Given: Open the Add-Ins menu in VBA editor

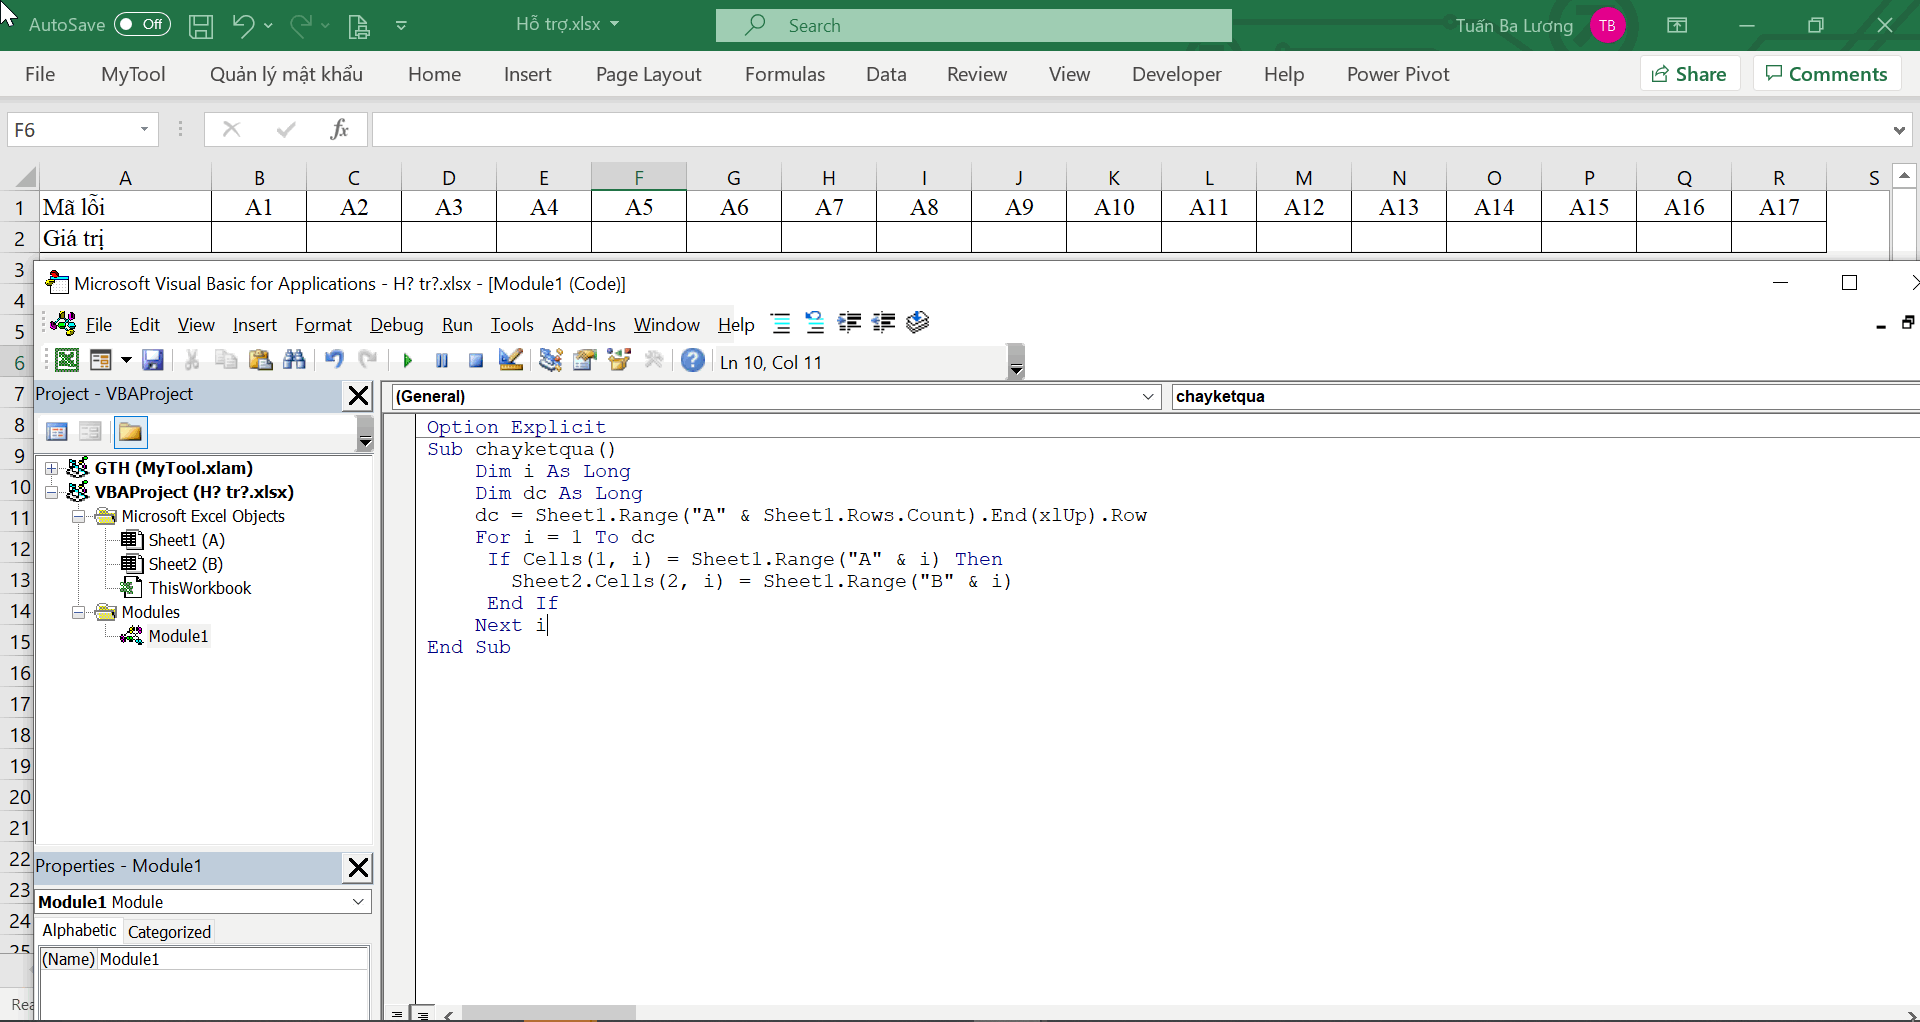Looking at the screenshot, I should click(584, 325).
